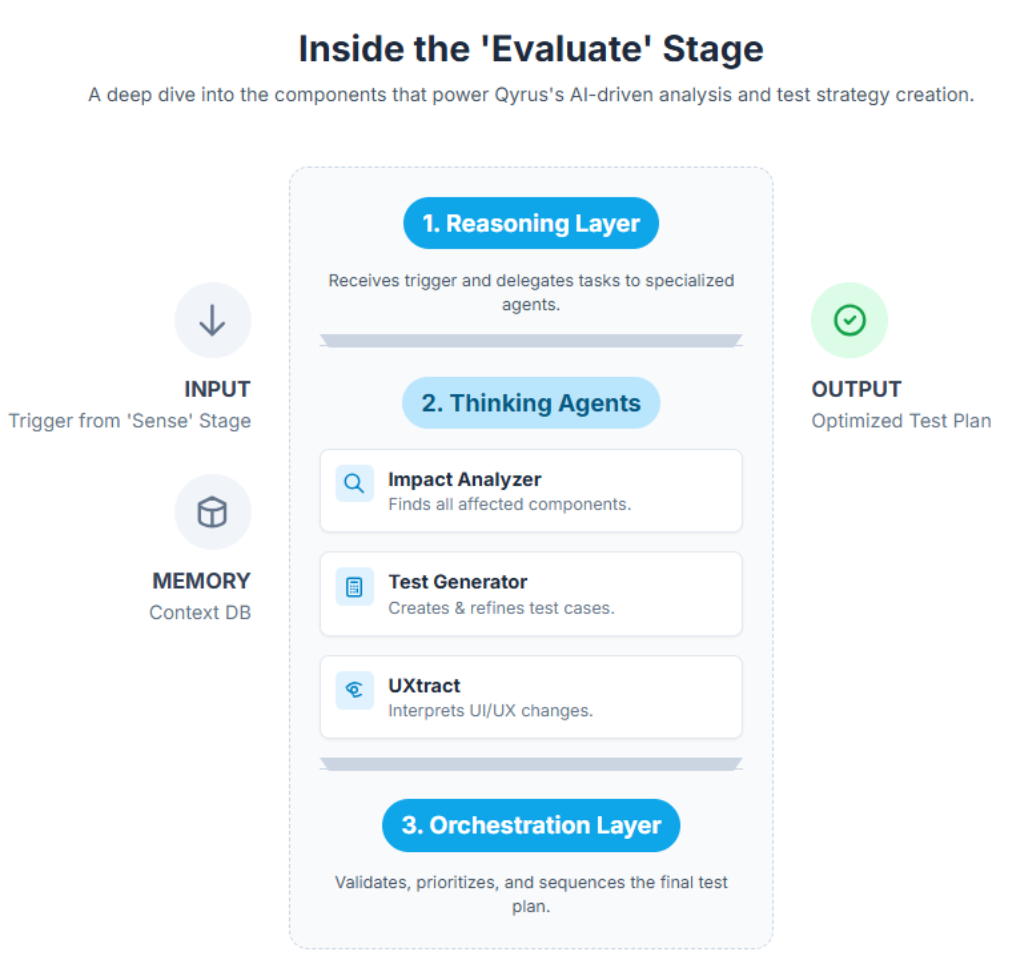
Task: Click 'Finds all affected components' description
Action: (509, 504)
